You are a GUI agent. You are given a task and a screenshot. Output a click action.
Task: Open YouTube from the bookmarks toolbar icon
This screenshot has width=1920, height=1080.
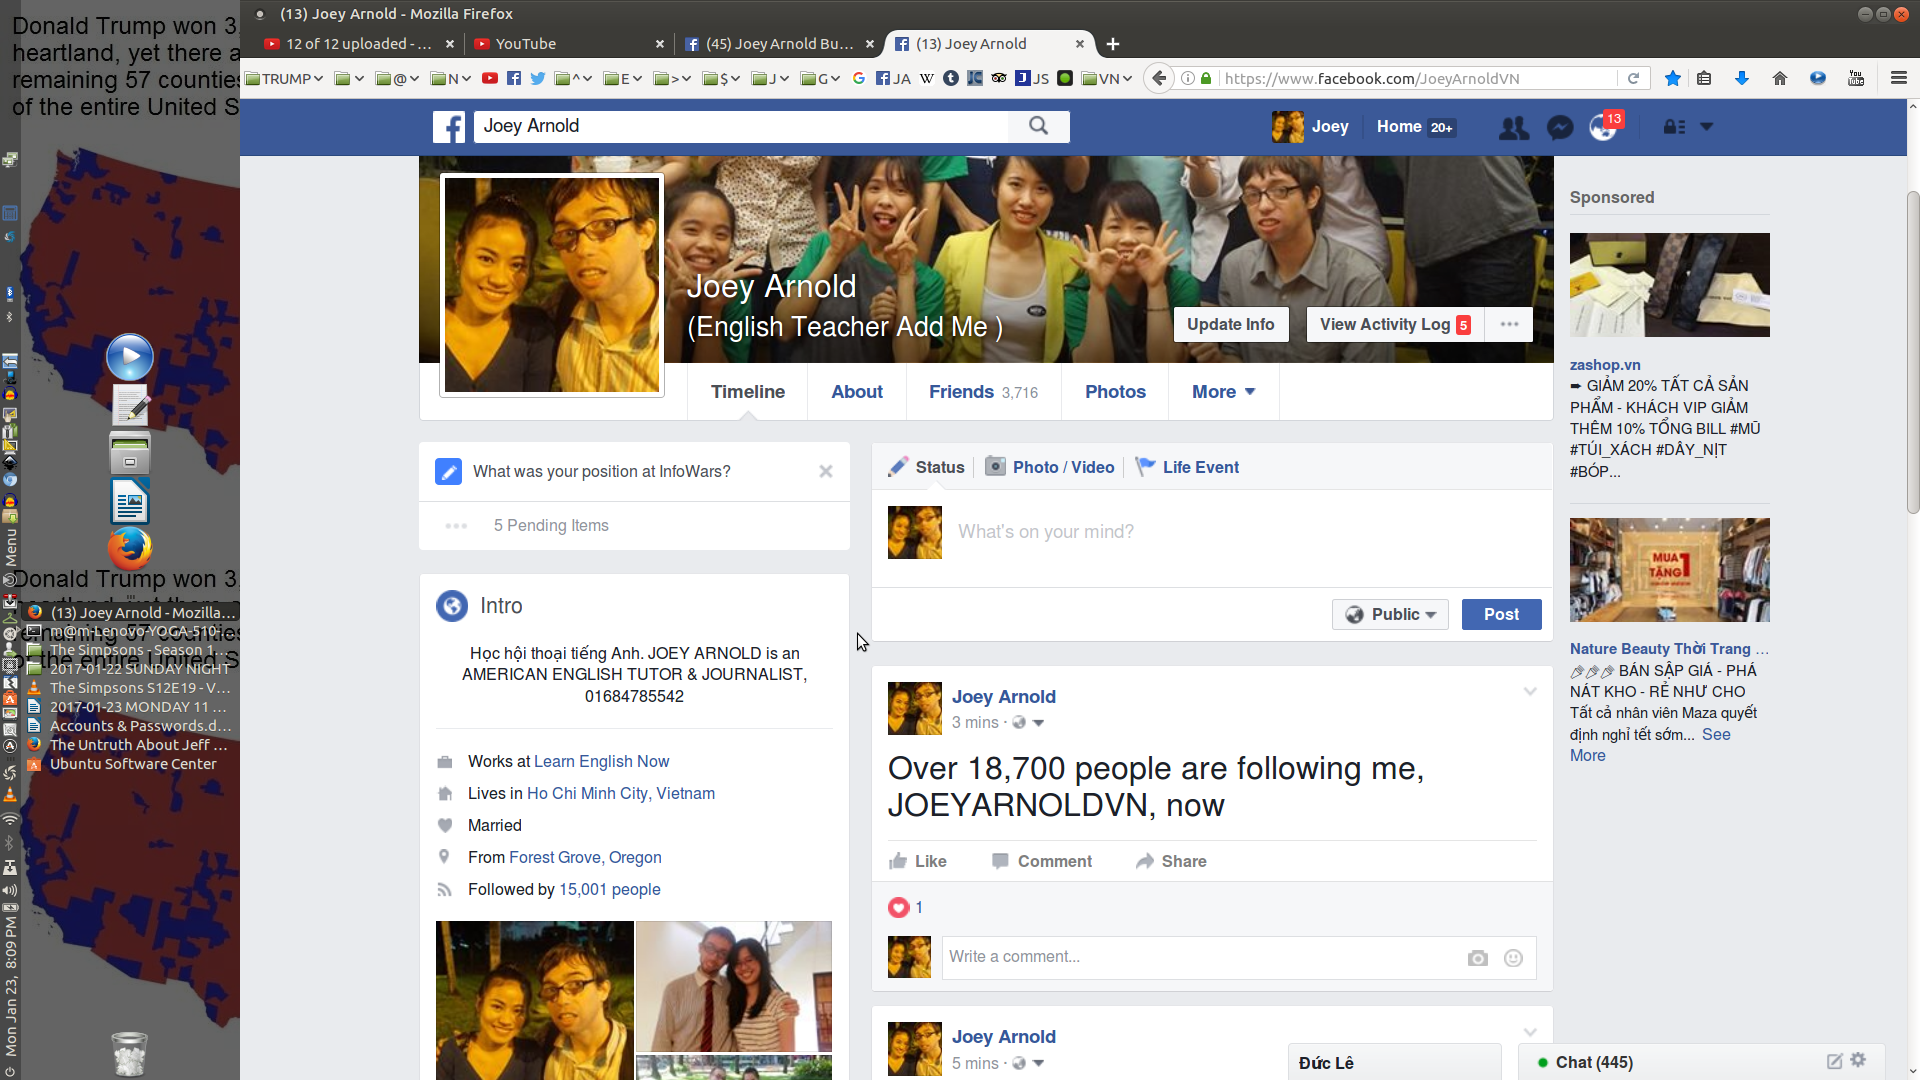[x=491, y=78]
